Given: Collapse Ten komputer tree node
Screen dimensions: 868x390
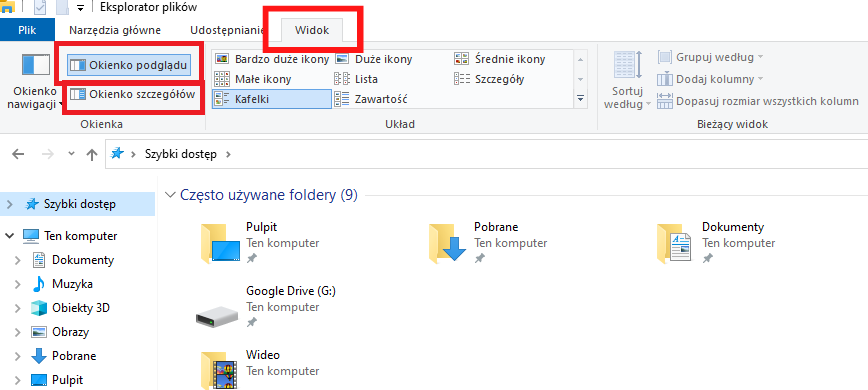Looking at the screenshot, I should coord(9,236).
